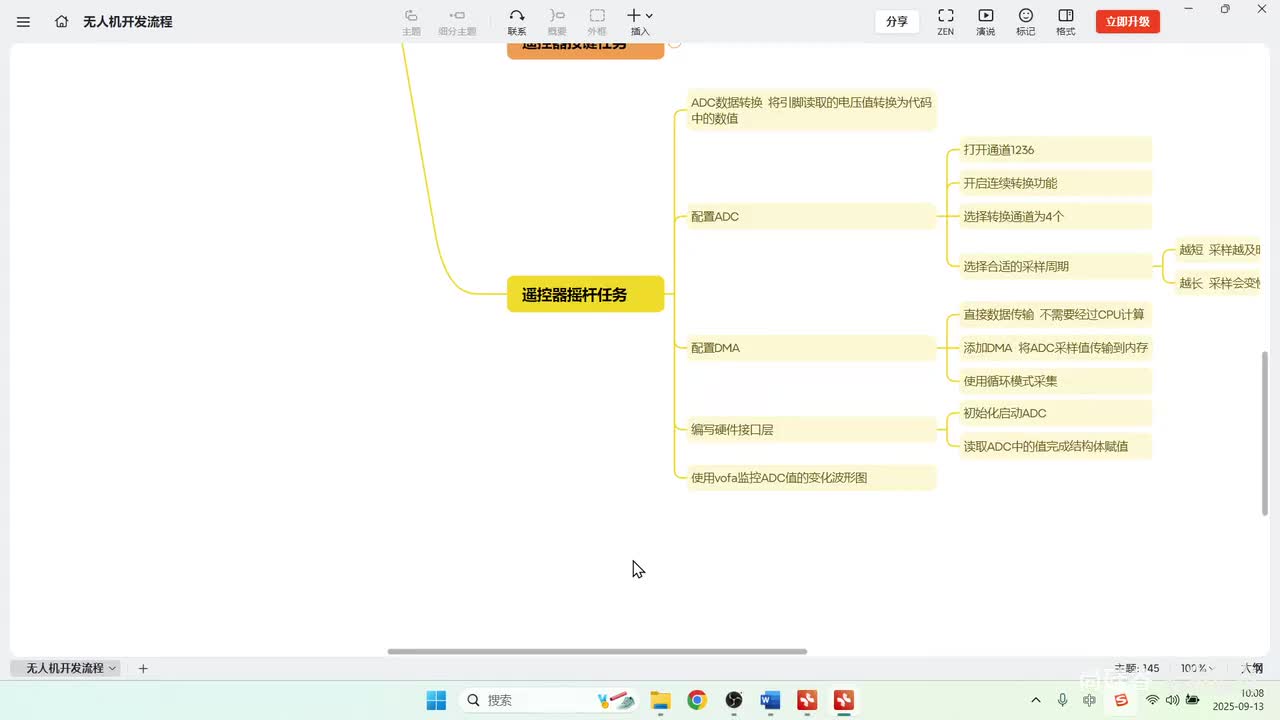Viewport: 1280px width, 720px height.
Task: Collapse the orange topic's branch circle
Action: click(675, 42)
